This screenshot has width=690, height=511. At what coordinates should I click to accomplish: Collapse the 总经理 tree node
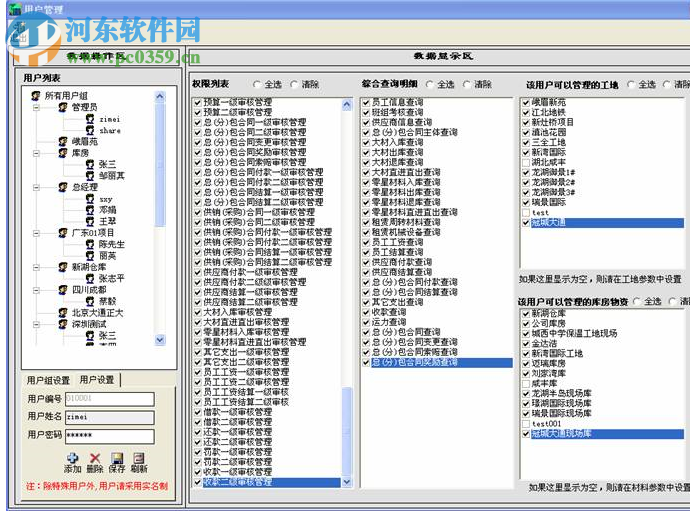[x=37, y=187]
